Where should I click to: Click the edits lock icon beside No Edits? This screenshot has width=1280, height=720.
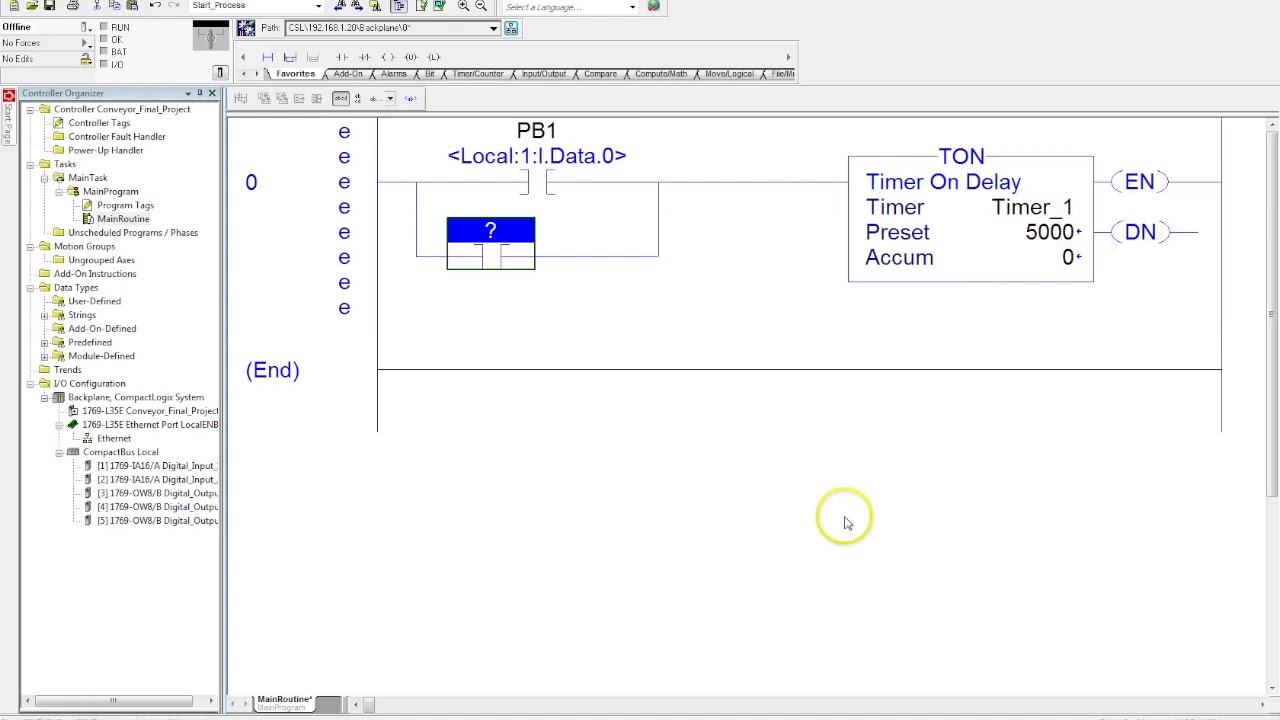pyautogui.click(x=86, y=59)
